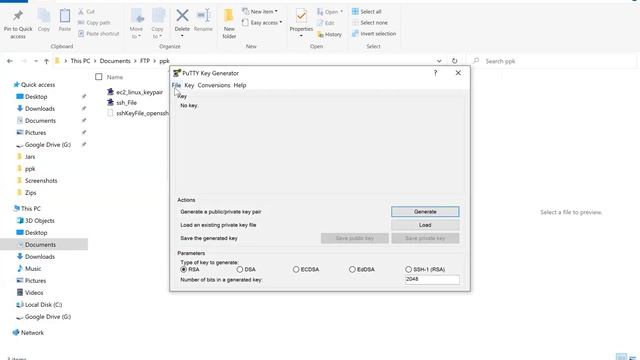
Task: Click the Name column header
Action: [x=115, y=77]
